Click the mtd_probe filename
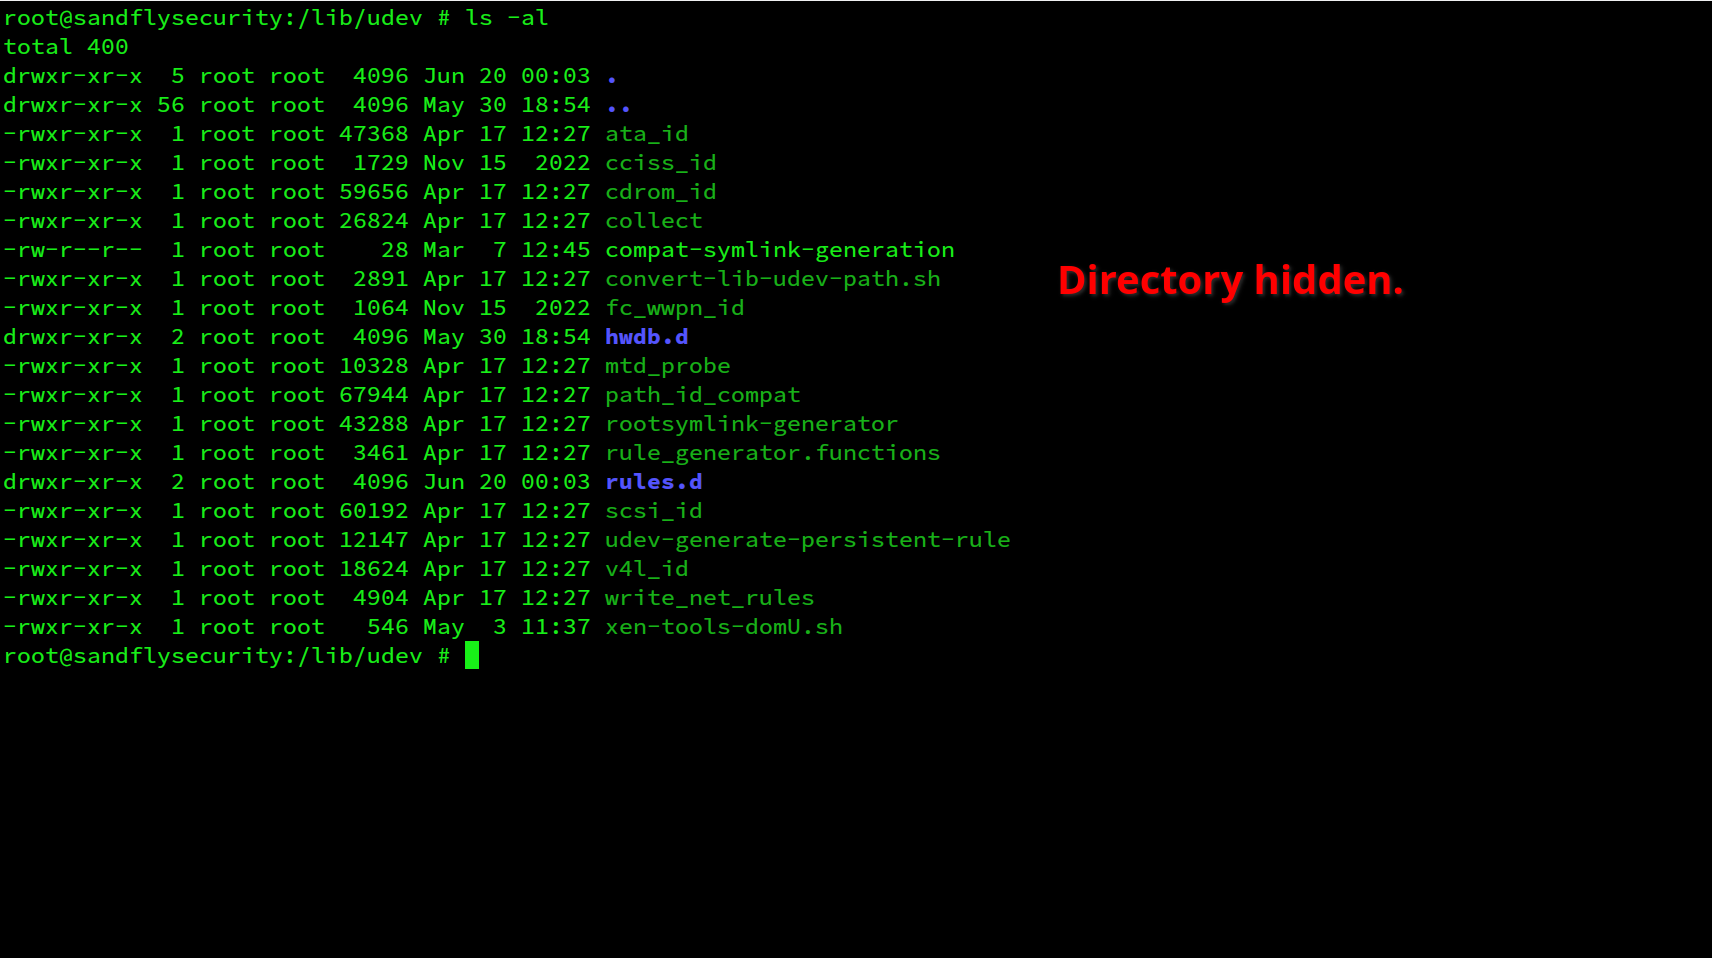The height and width of the screenshot is (958, 1712). (x=667, y=366)
